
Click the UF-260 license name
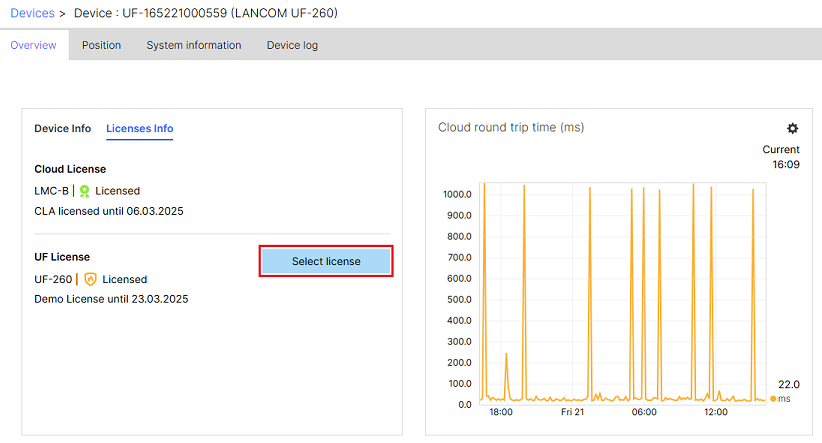click(53, 279)
